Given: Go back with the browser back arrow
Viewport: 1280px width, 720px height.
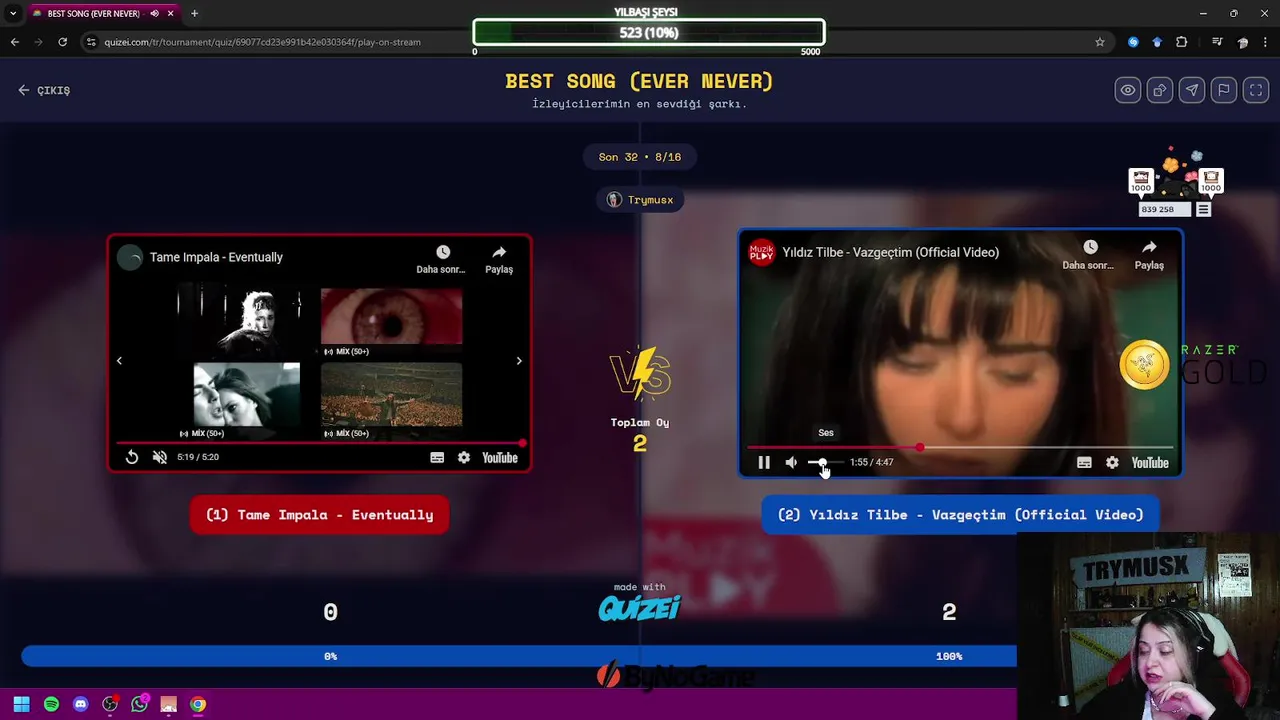Looking at the screenshot, I should pyautogui.click(x=15, y=42).
